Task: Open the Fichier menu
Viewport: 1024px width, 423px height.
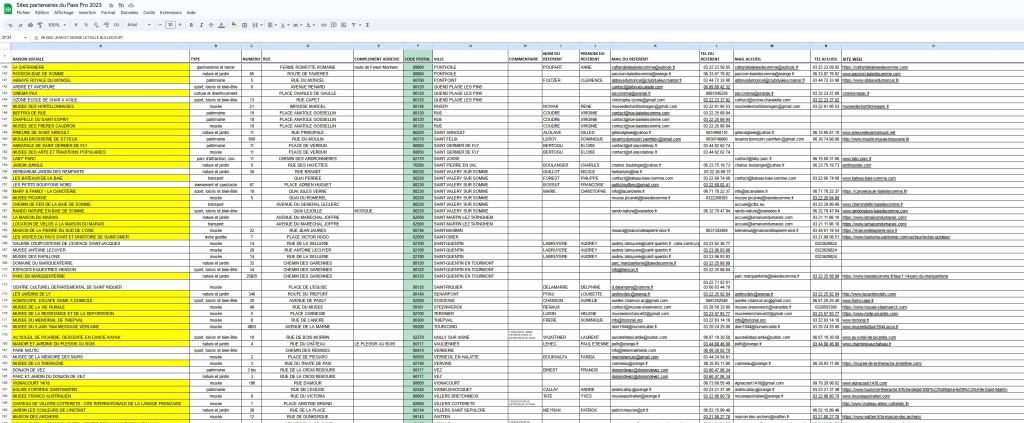Action: 24,12
